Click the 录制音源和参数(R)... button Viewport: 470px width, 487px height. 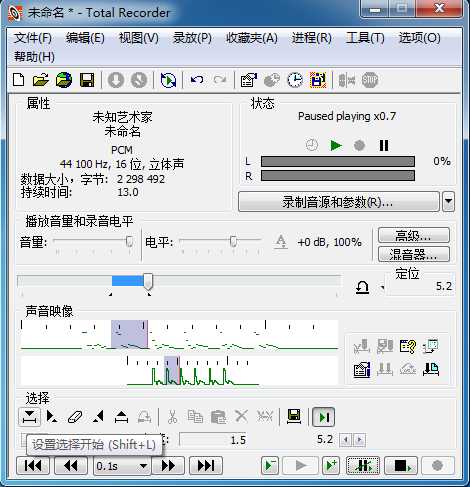339,201
